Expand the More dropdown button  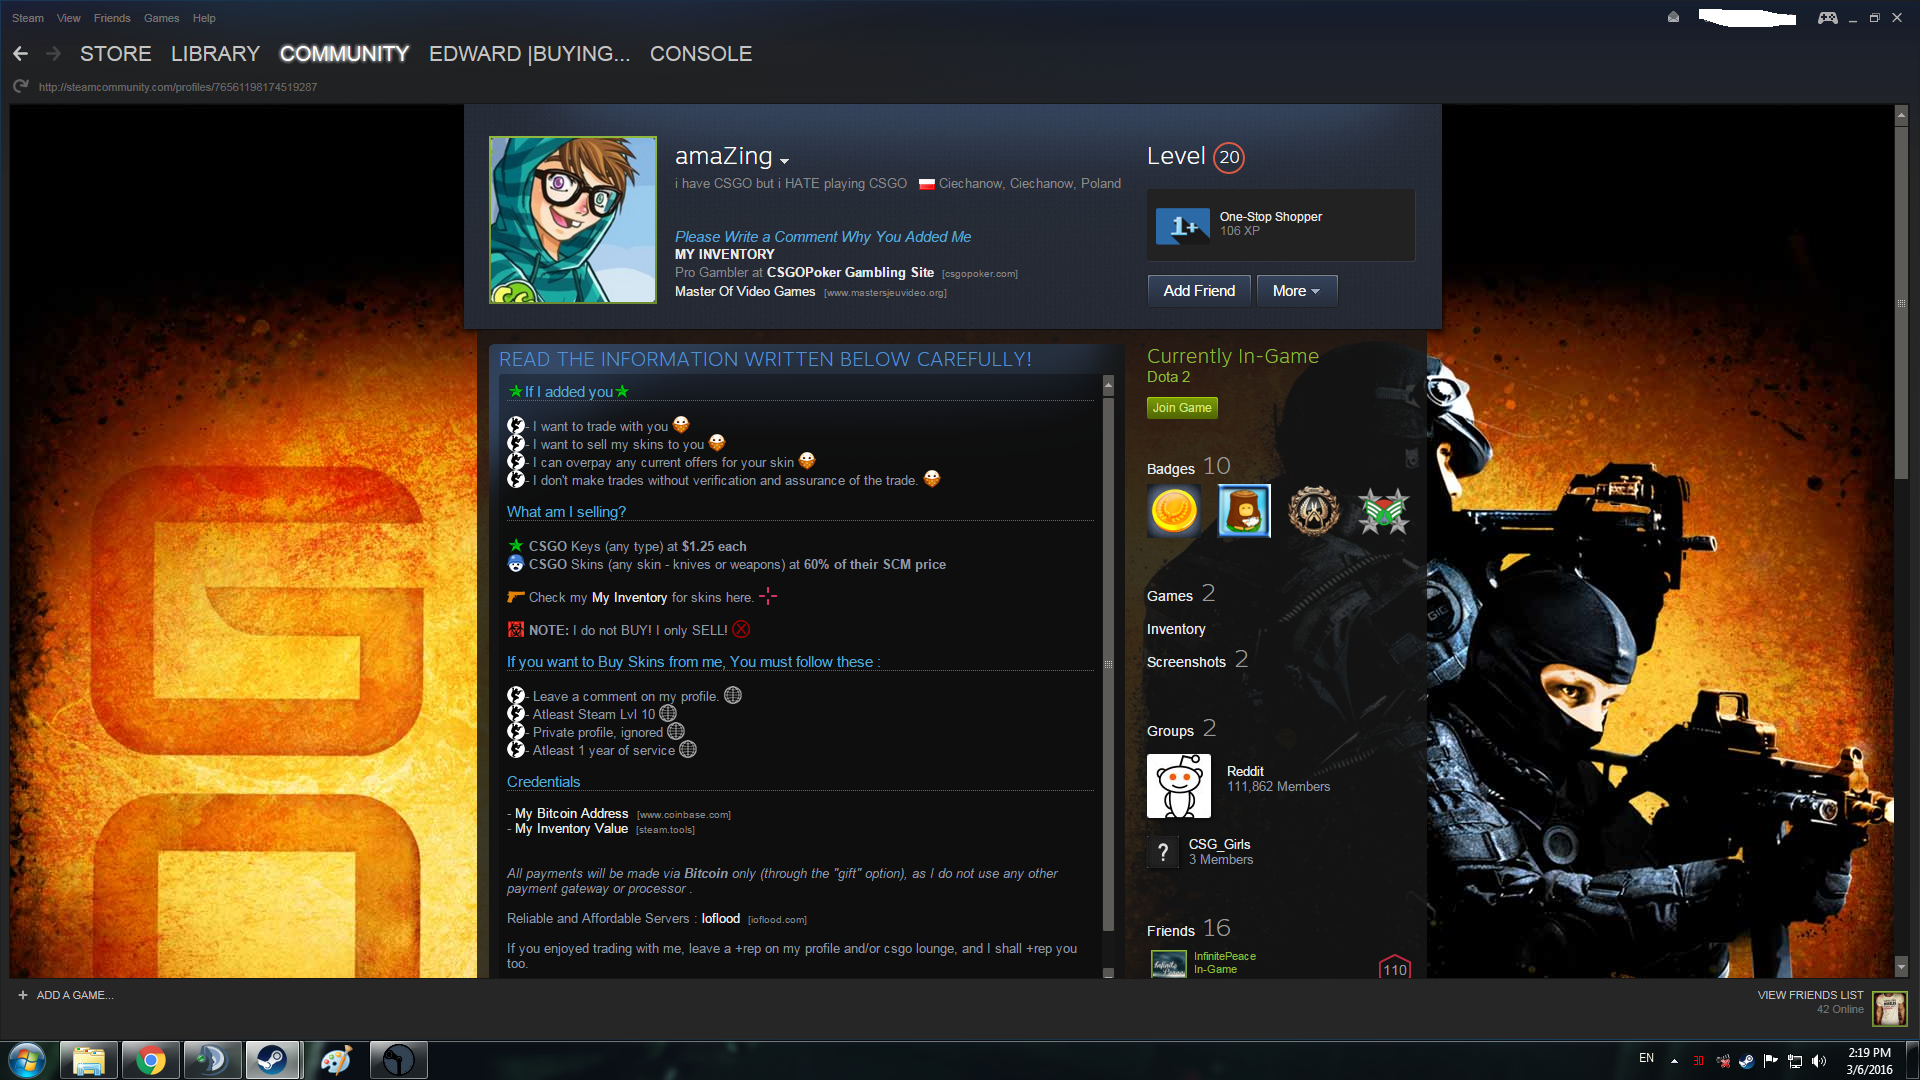[x=1296, y=291]
